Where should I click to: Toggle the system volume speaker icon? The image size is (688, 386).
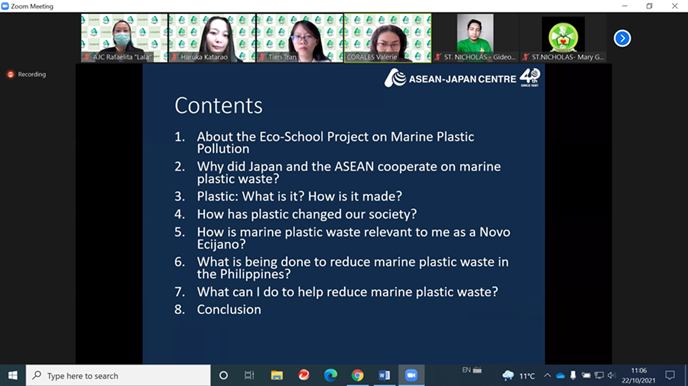612,375
